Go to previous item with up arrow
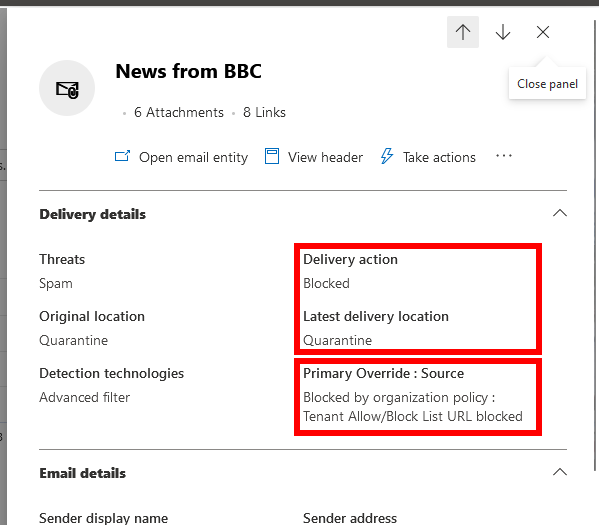Screen dimensions: 599x525 pyautogui.click(x=463, y=32)
